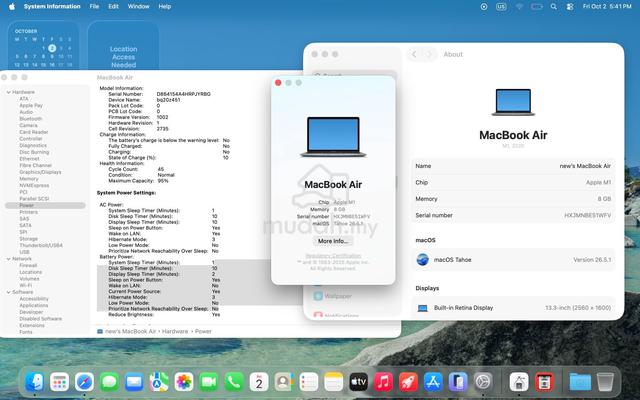This screenshot has height=400, width=640.
Task: Launch Safari from the Dock
Action: 84,382
